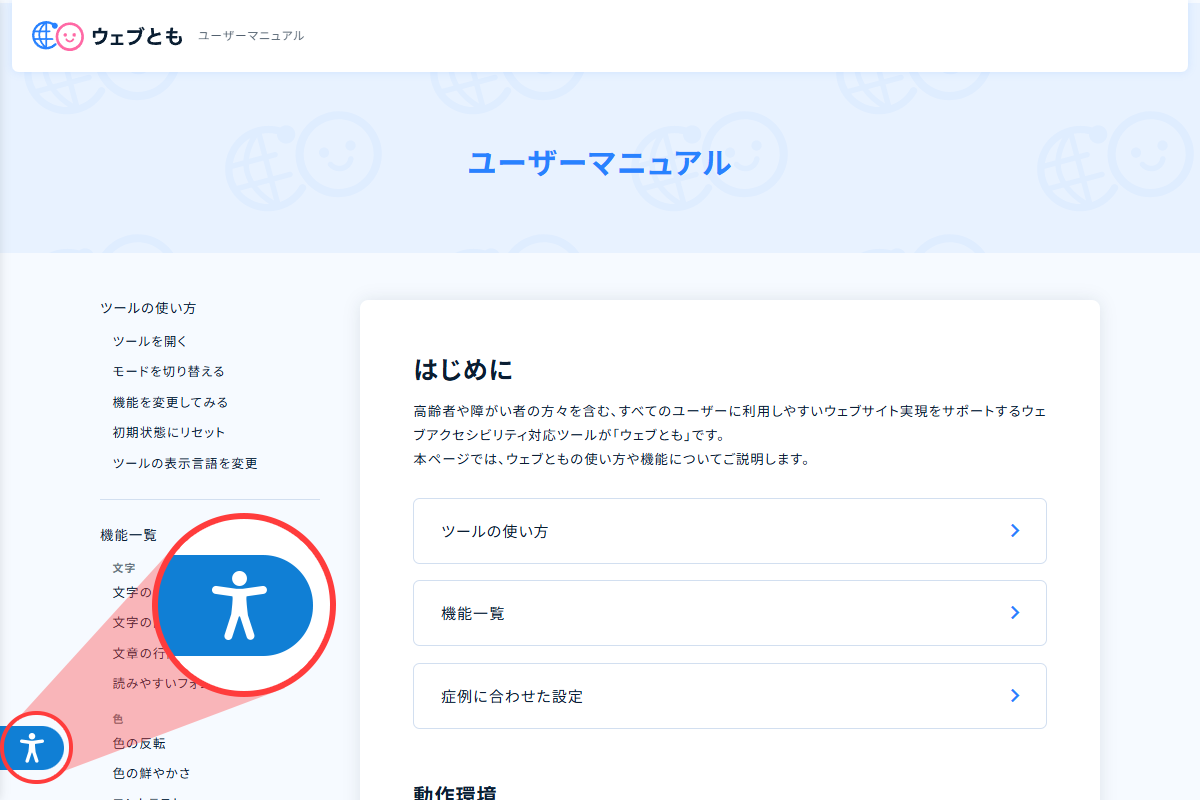Screen dimensions: 1200x800
Task: Select ツールの使い方 in the sidebar menu
Action: (x=147, y=307)
